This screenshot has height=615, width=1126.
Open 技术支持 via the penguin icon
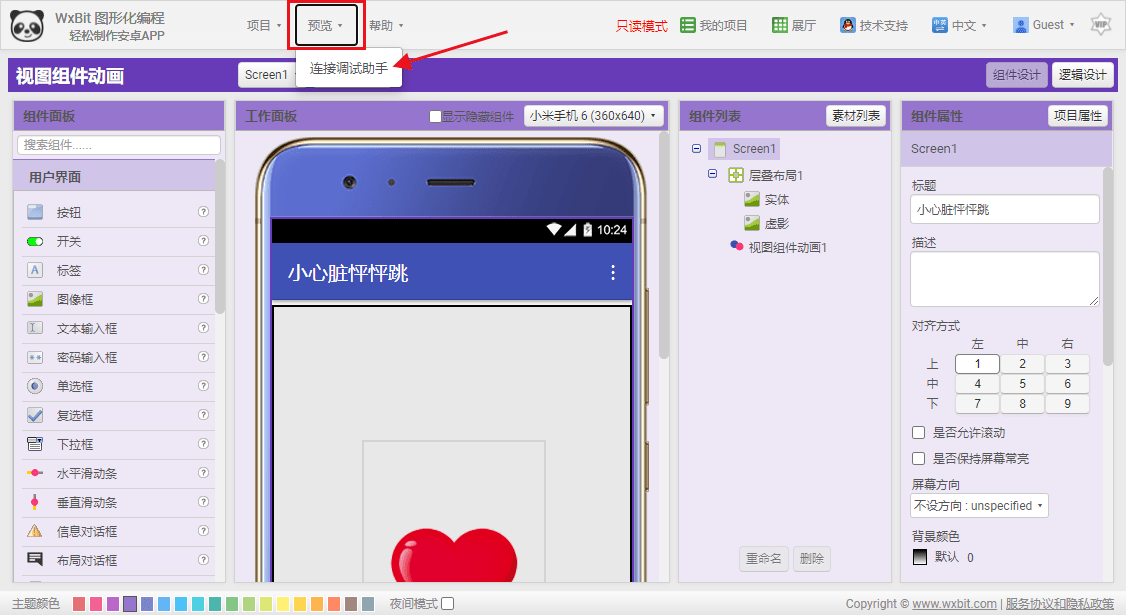848,25
